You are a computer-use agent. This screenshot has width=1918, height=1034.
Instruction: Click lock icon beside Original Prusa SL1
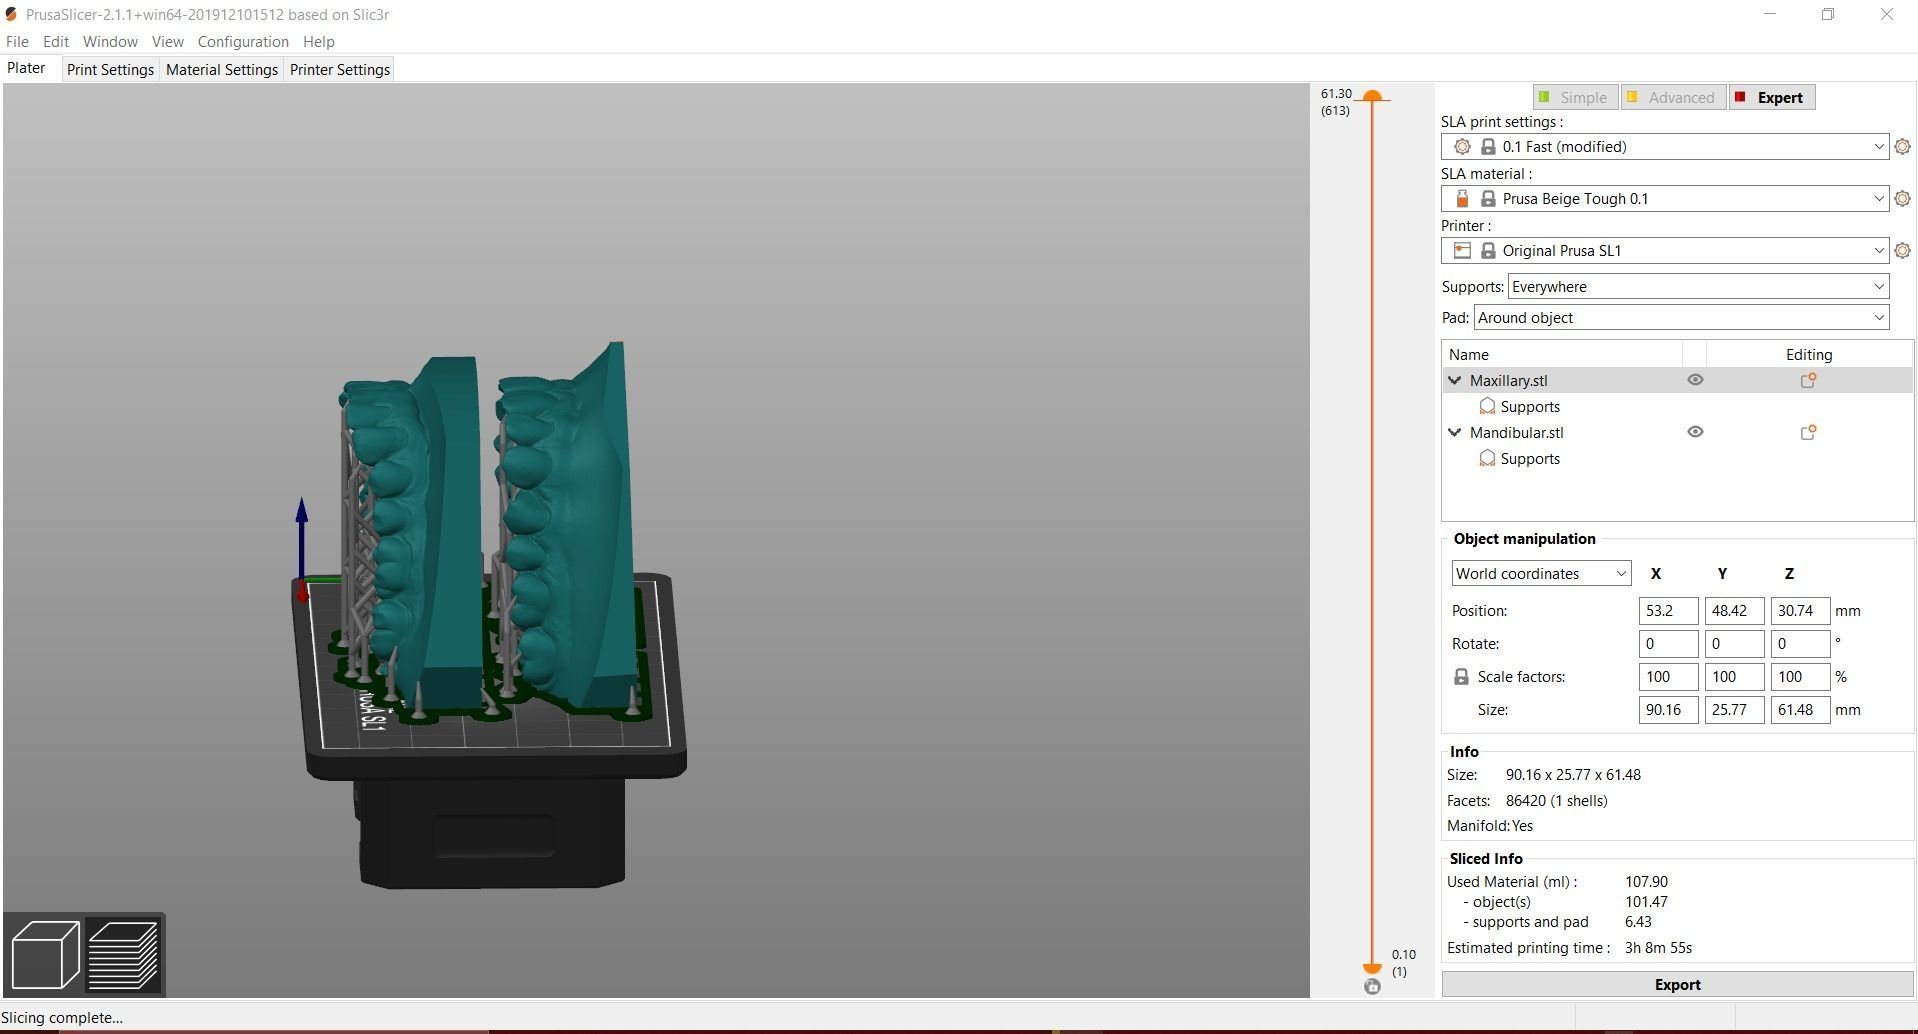pyautogui.click(x=1488, y=251)
